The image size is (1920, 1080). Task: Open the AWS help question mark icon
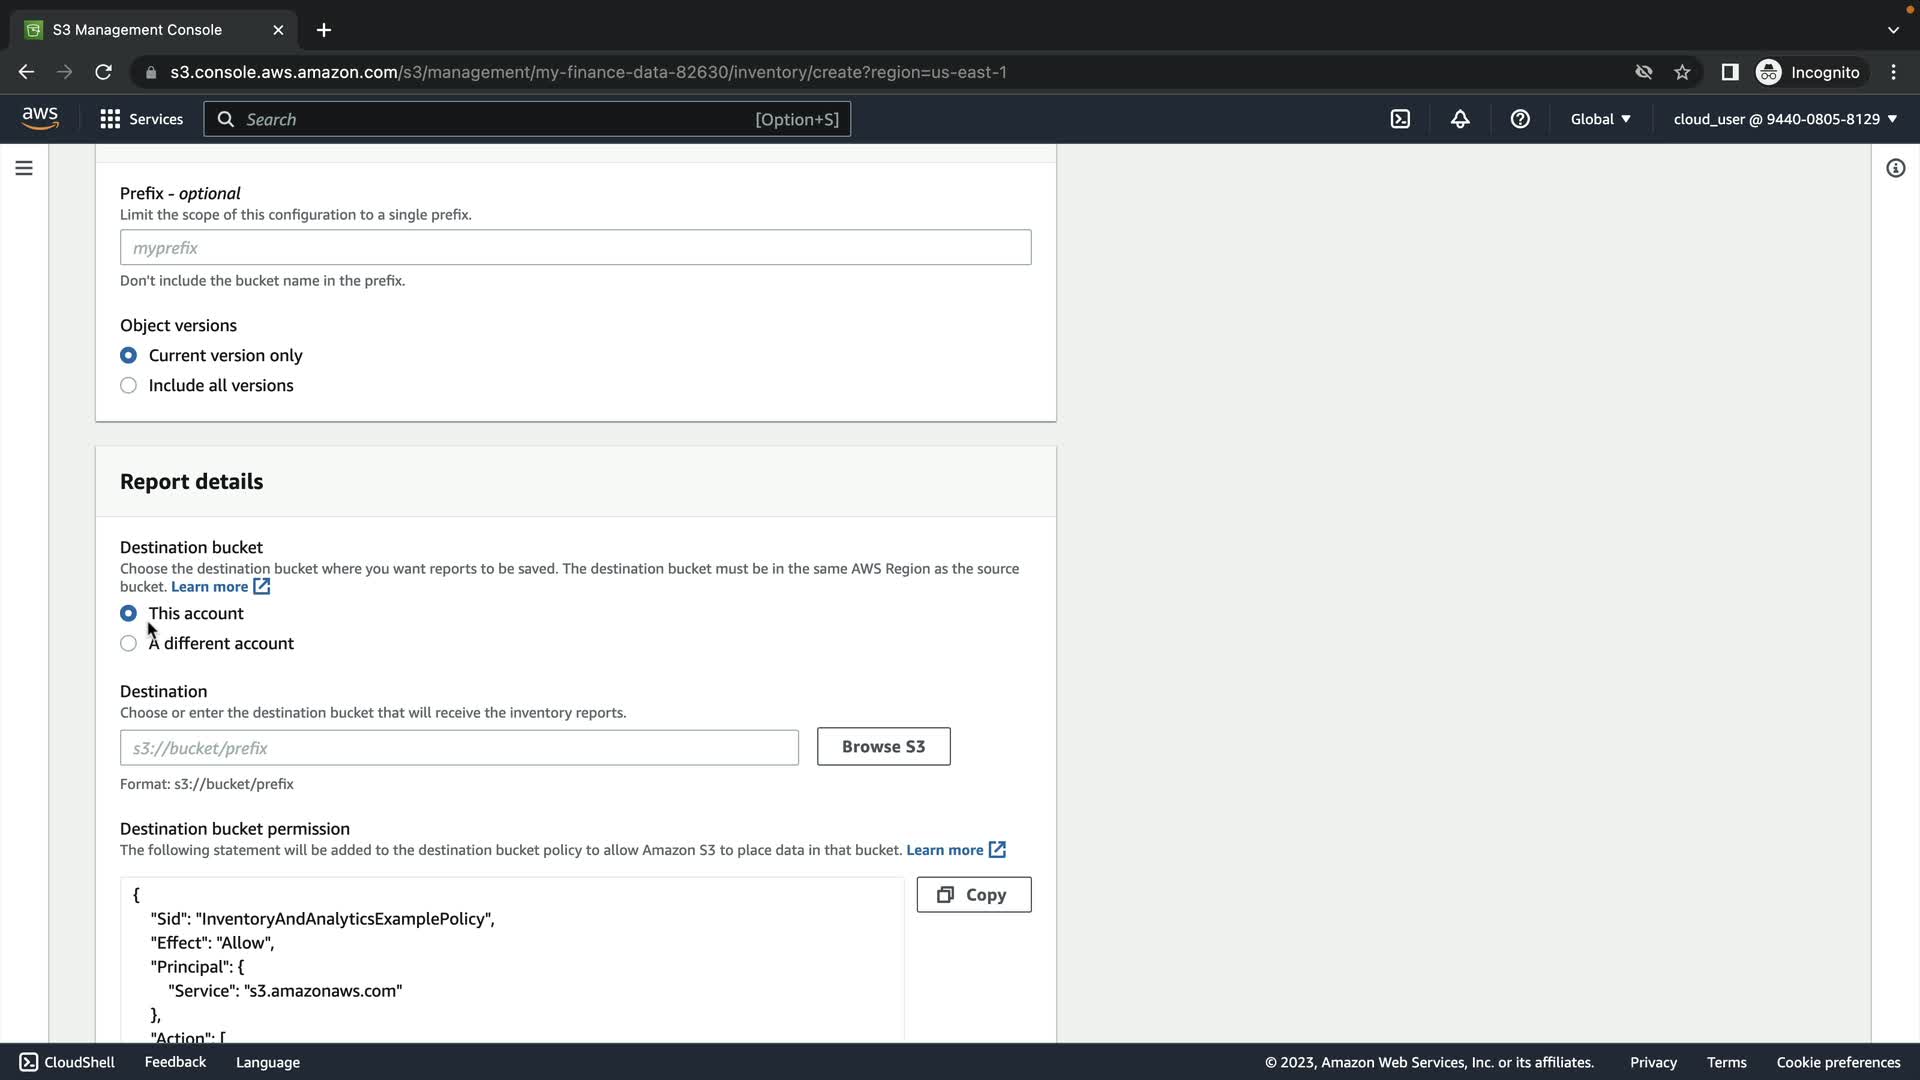click(1520, 119)
